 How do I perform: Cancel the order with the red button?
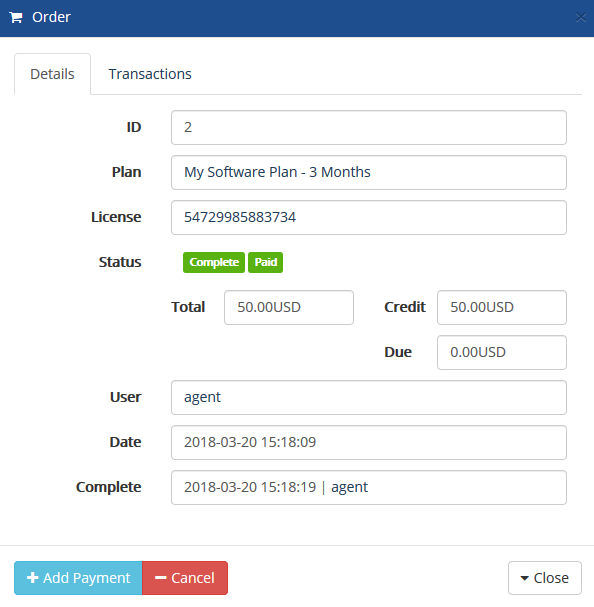point(185,578)
